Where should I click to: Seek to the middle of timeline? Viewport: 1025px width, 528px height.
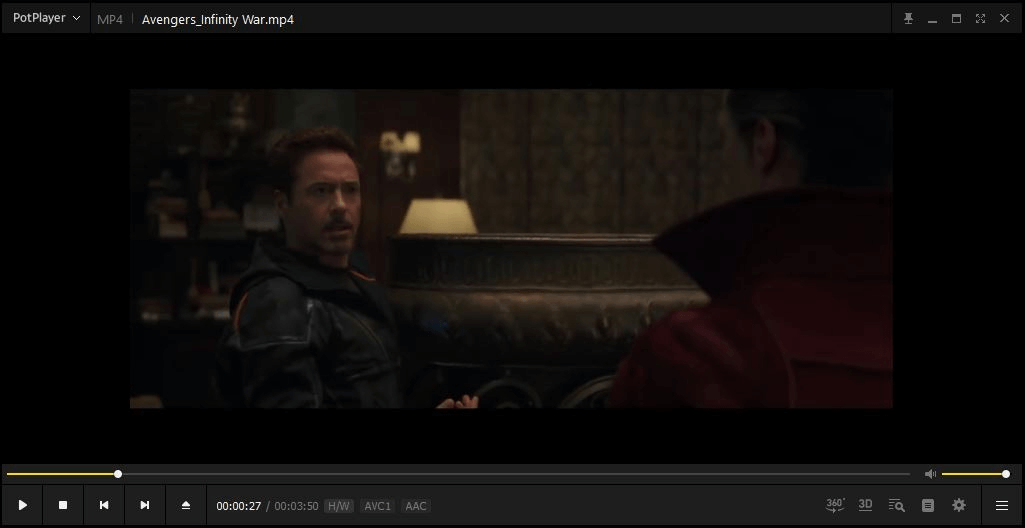click(x=458, y=474)
